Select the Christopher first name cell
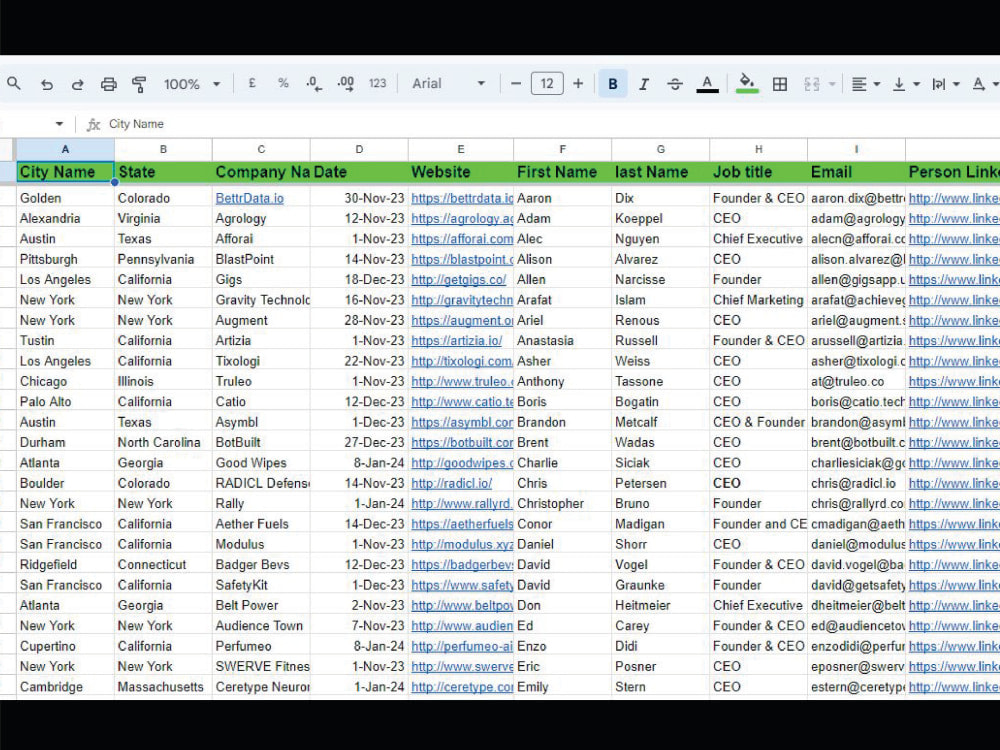This screenshot has width=1000, height=750. pos(562,504)
